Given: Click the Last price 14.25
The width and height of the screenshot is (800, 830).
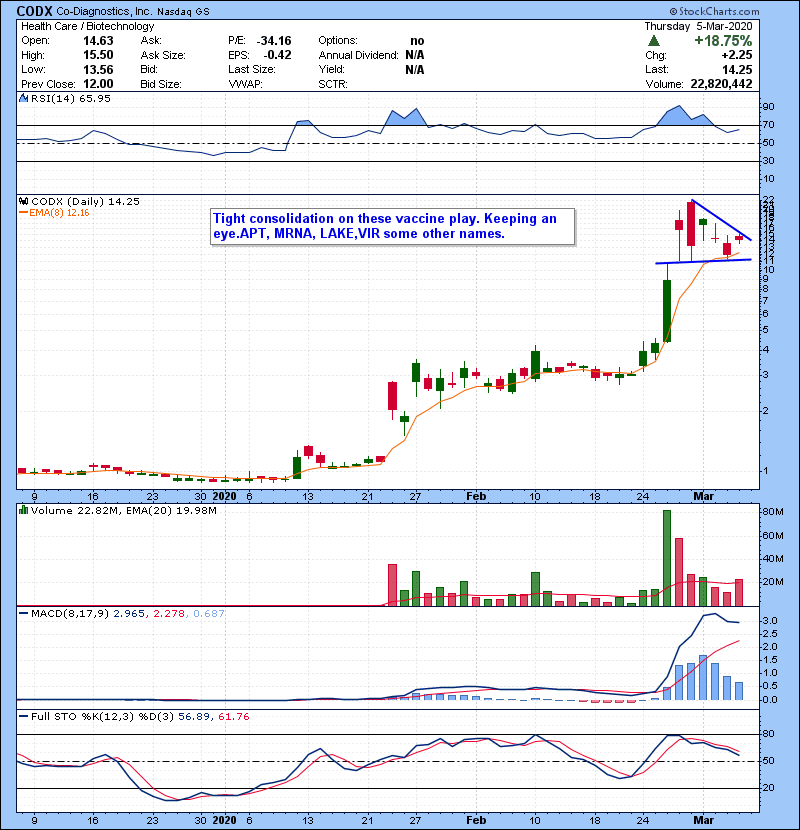Looking at the screenshot, I should pos(737,69).
